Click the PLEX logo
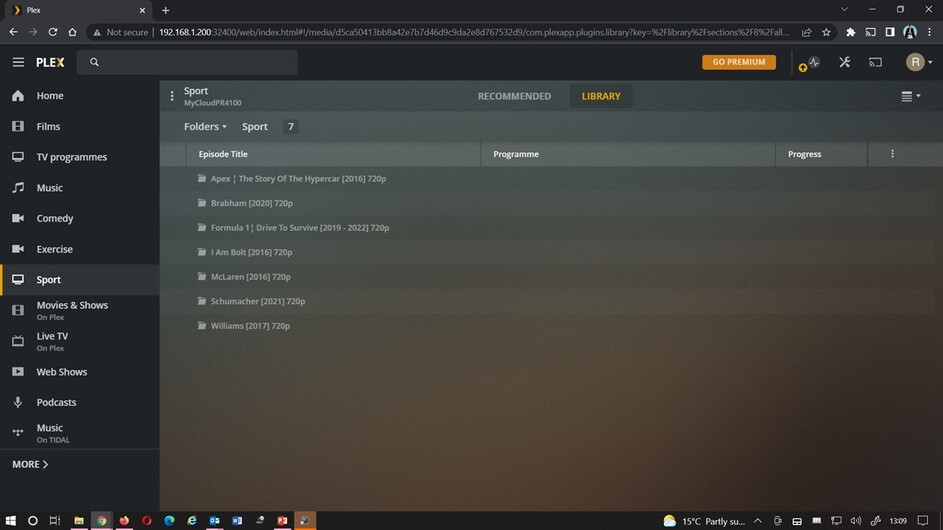 50,62
